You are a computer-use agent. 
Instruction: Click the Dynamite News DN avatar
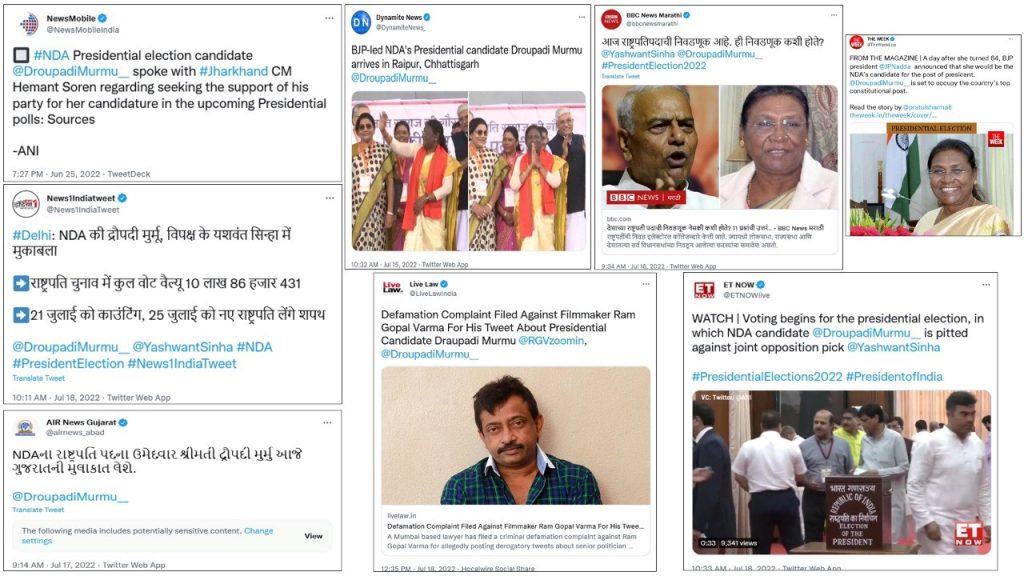[360, 23]
